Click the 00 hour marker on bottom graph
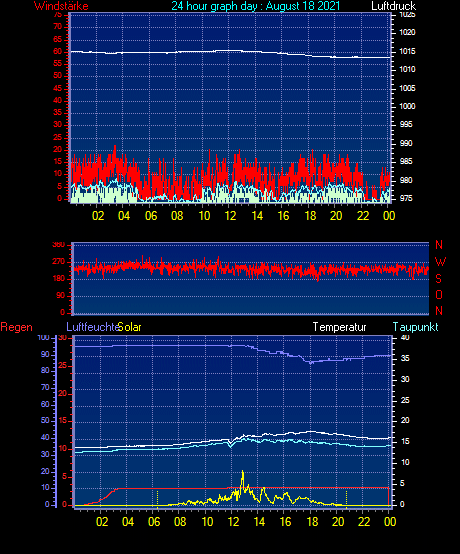The height and width of the screenshot is (554, 460). click(x=390, y=521)
